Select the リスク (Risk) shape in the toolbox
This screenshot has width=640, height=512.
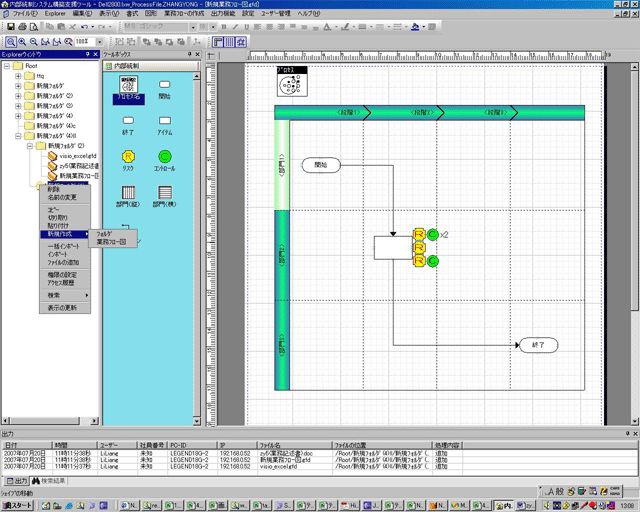click(x=128, y=157)
